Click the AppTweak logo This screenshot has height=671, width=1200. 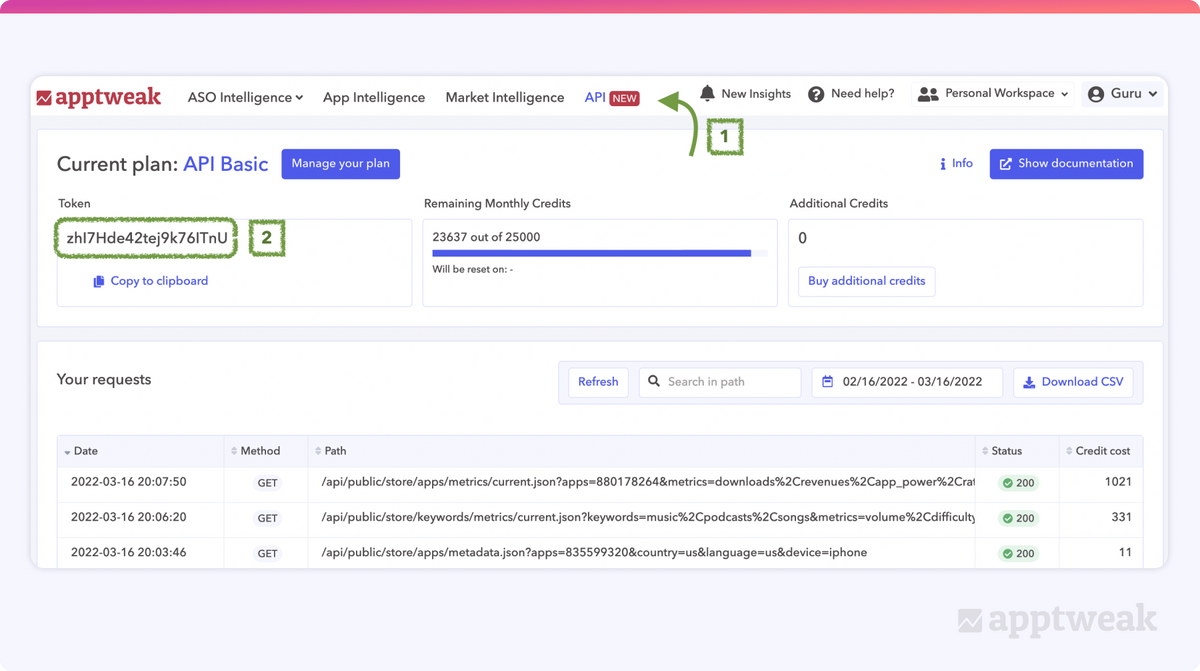[x=99, y=97]
